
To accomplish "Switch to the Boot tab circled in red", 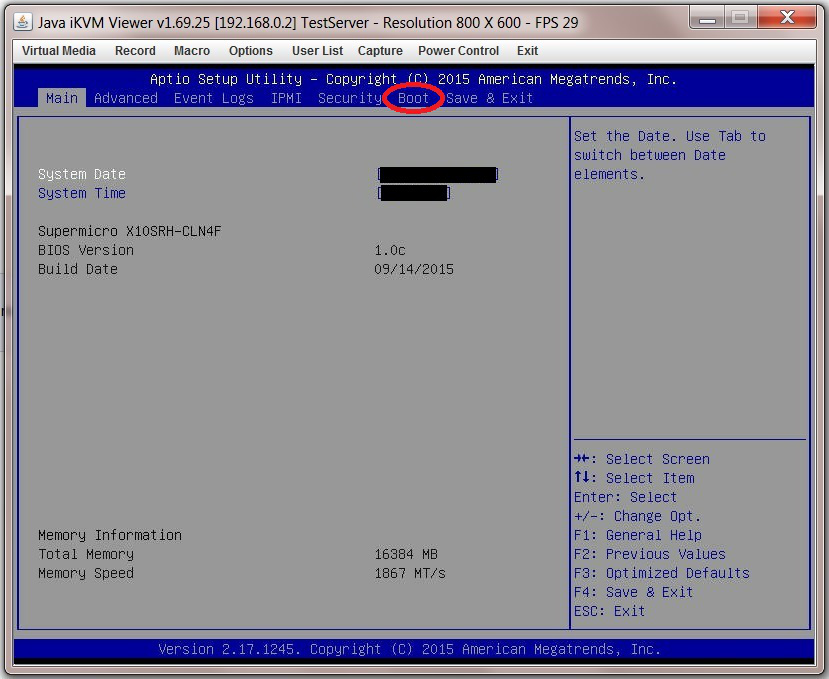I will click(412, 98).
